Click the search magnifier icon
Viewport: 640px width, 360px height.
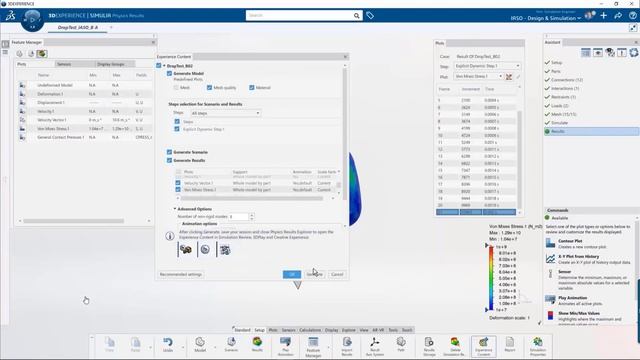(x=356, y=16)
